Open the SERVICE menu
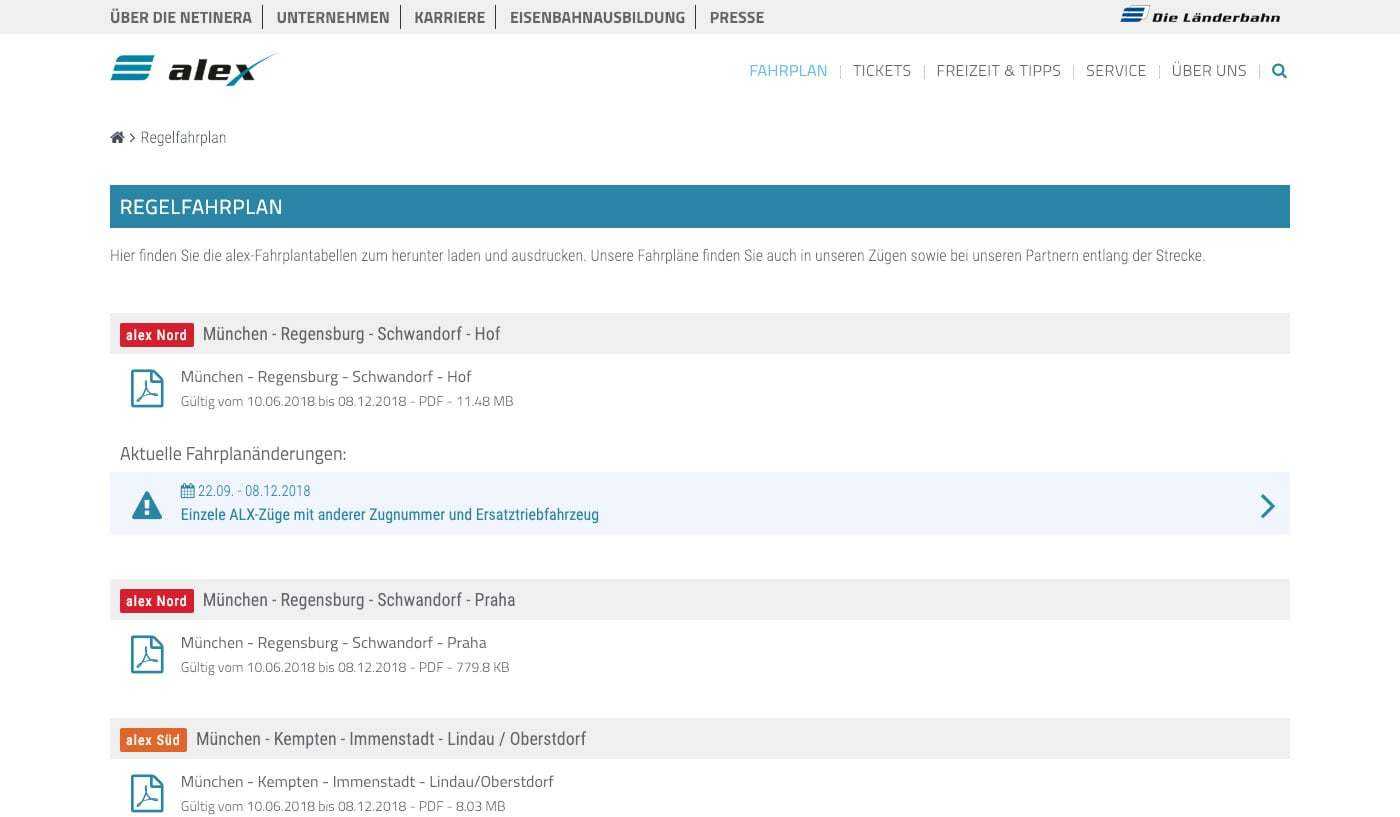 [1116, 71]
